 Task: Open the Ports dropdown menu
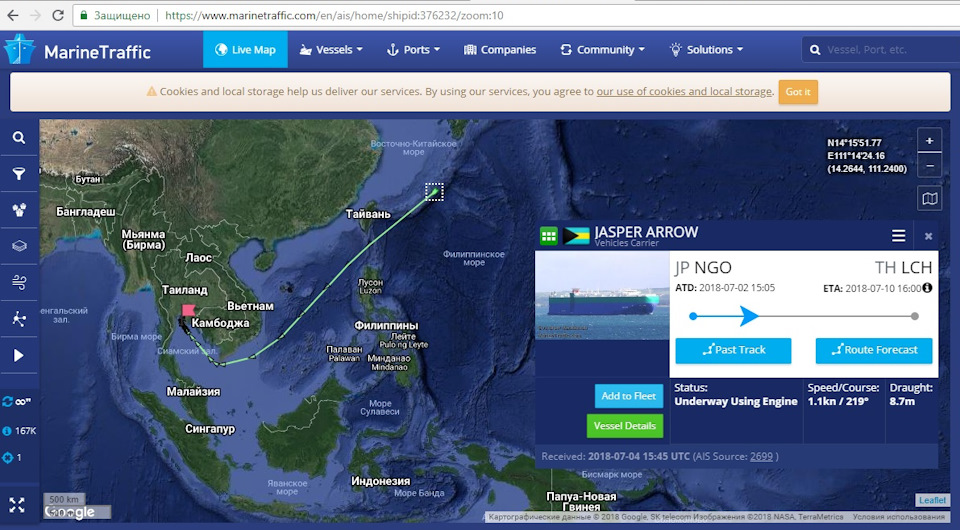coord(413,50)
